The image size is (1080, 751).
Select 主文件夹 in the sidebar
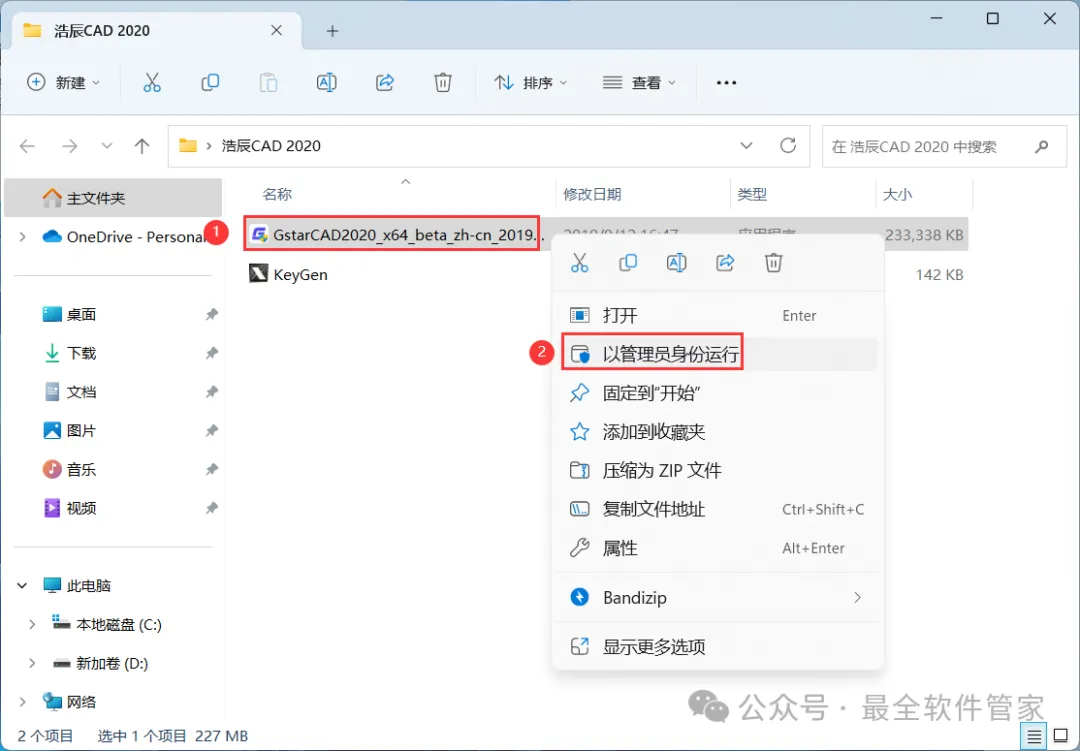pyautogui.click(x=113, y=198)
